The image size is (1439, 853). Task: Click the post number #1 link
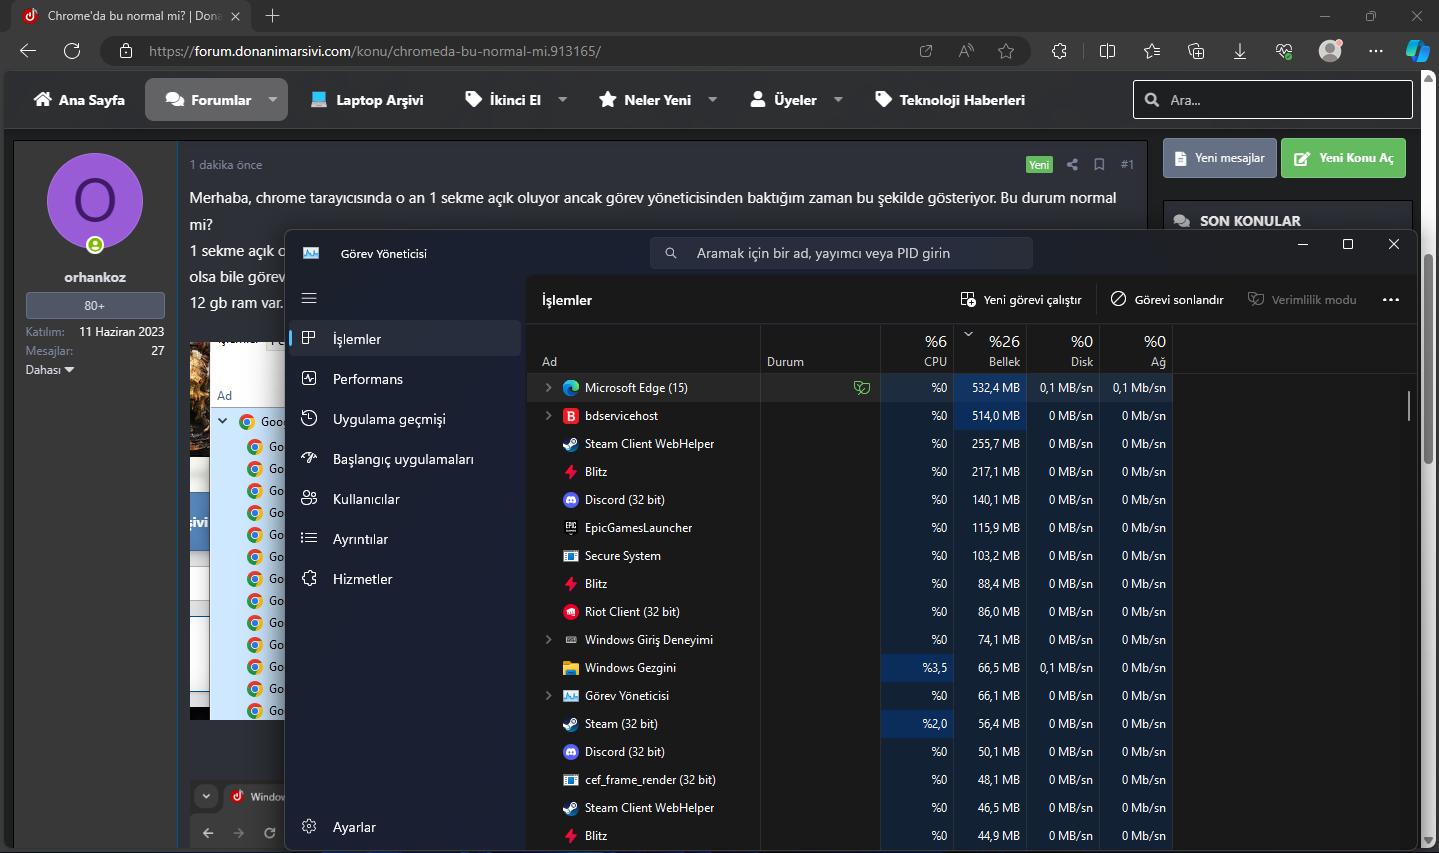[x=1127, y=165]
